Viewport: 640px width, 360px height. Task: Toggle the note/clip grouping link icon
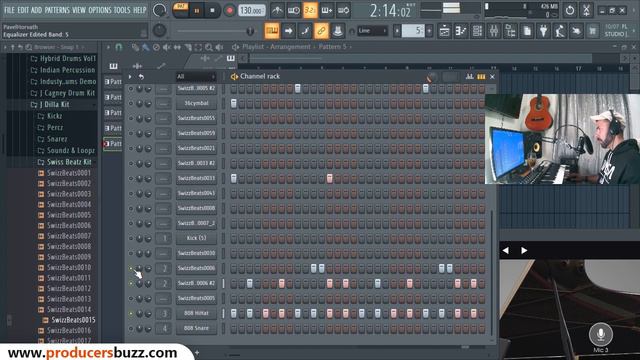pos(321,31)
